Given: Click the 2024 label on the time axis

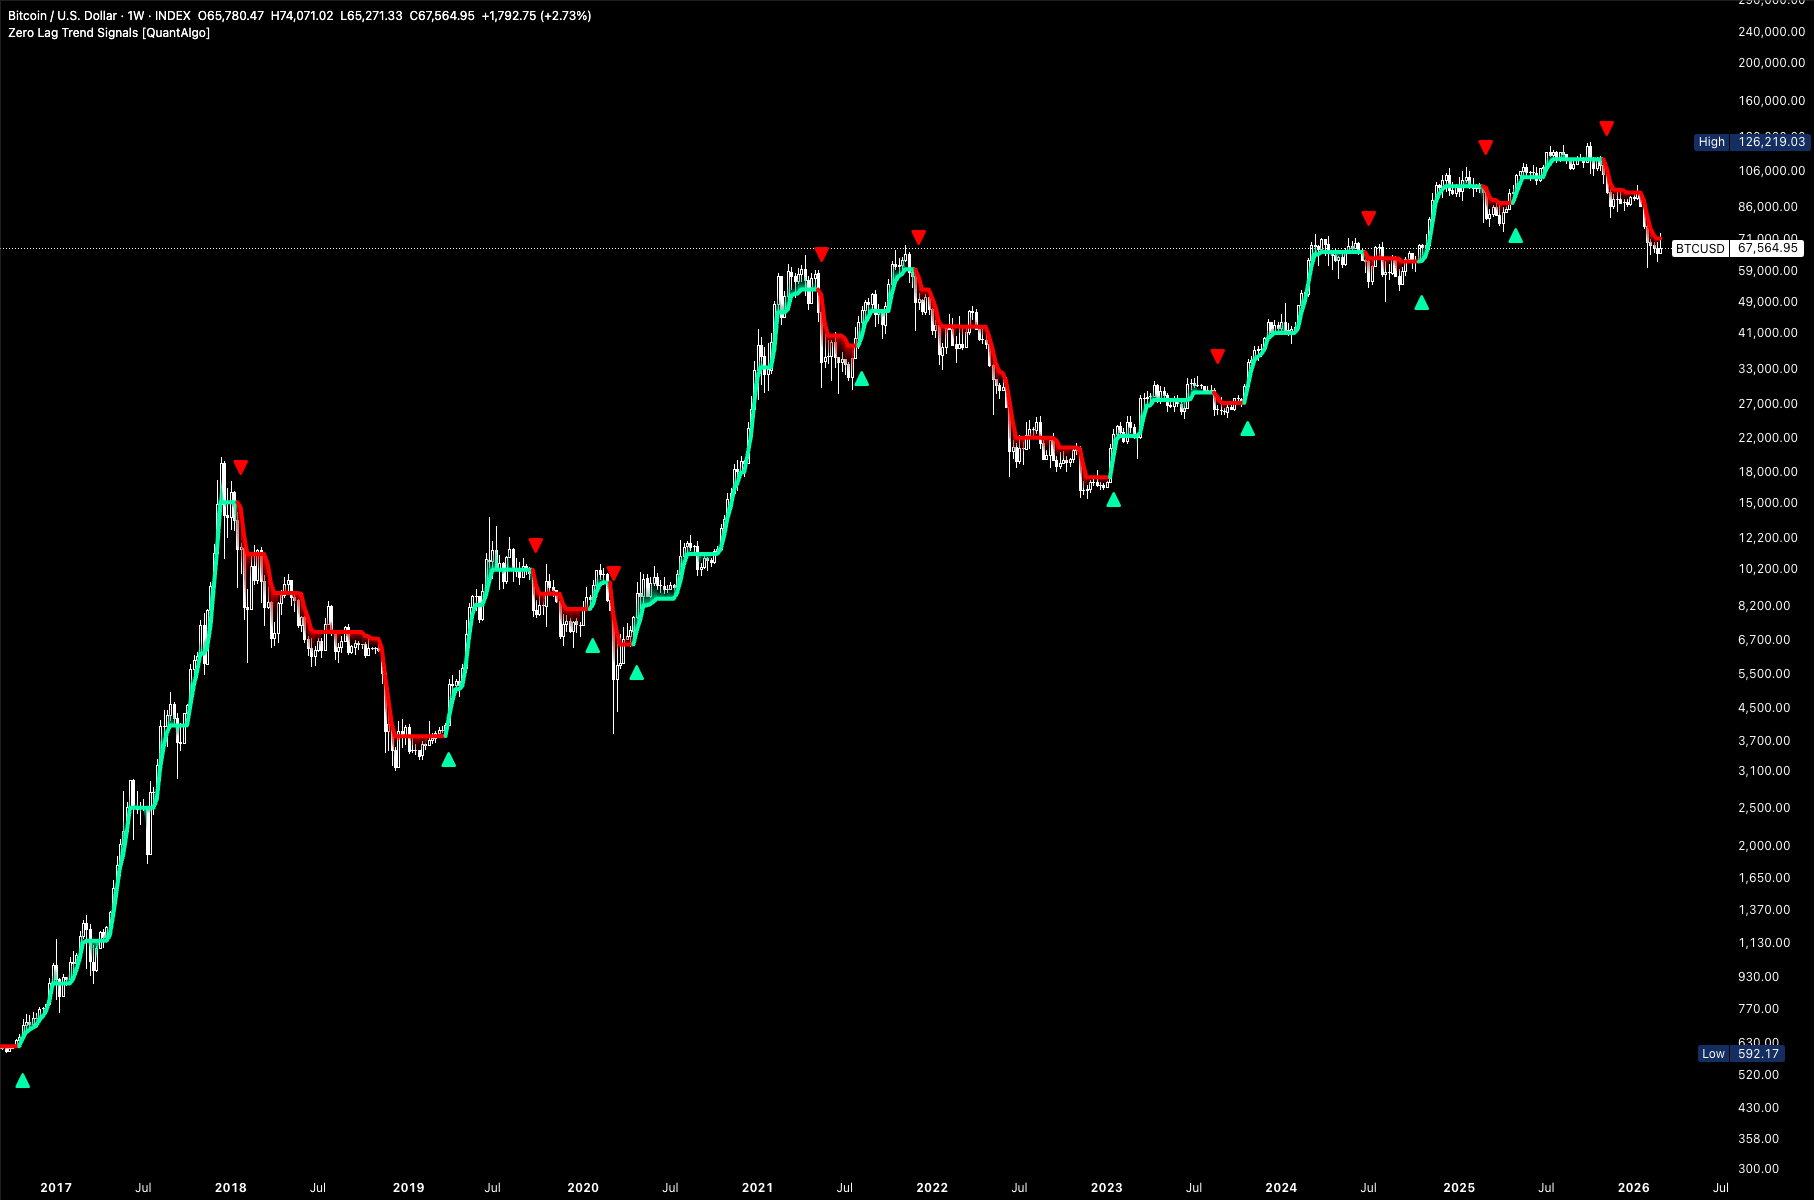Looking at the screenshot, I should [x=1281, y=1188].
